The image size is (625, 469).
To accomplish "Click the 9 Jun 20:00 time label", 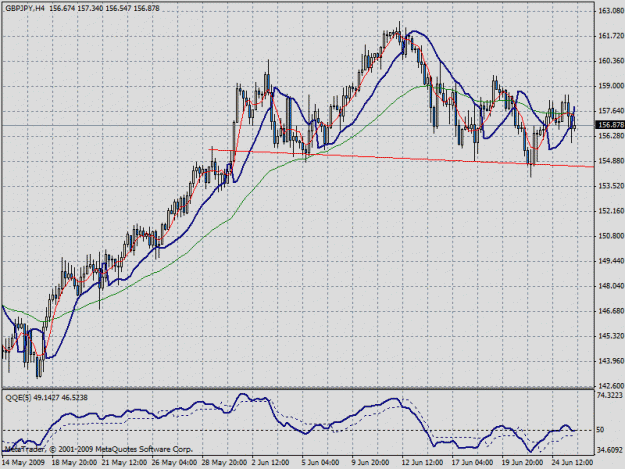I will pyautogui.click(x=370, y=463).
